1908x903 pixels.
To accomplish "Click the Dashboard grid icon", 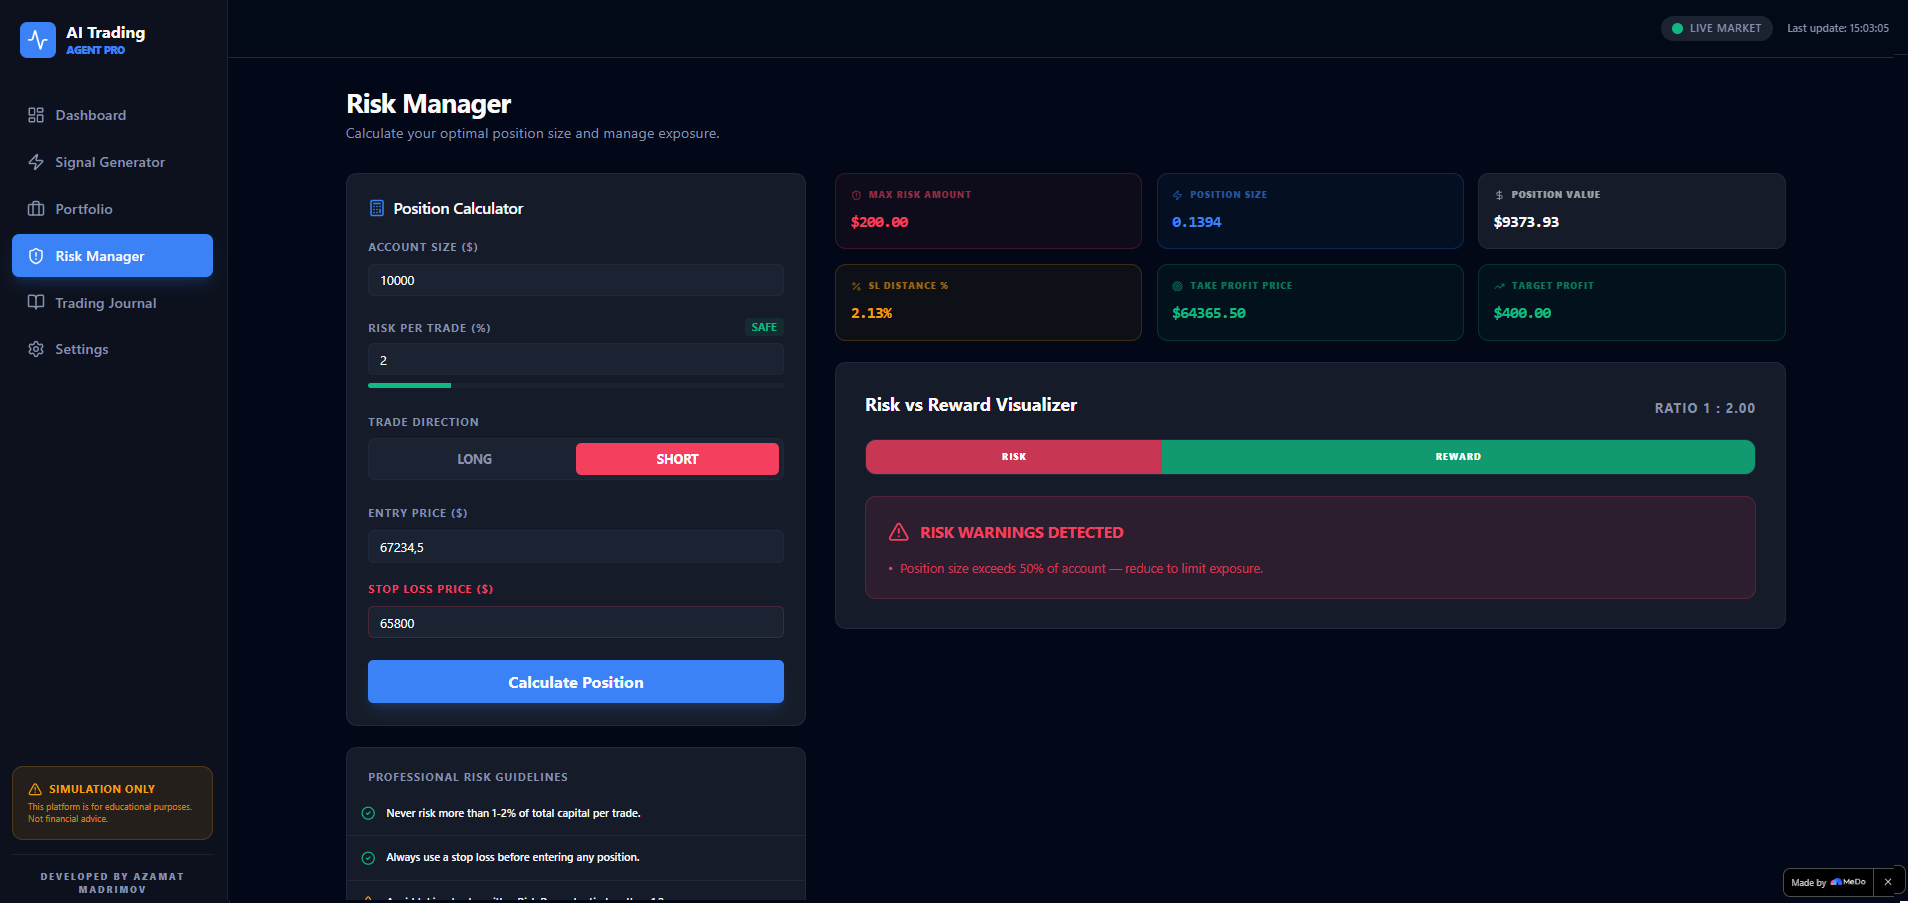I will click(36, 115).
